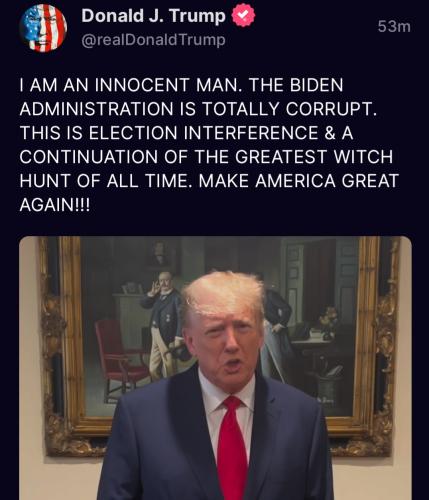Play the video attached to the post

215,368
